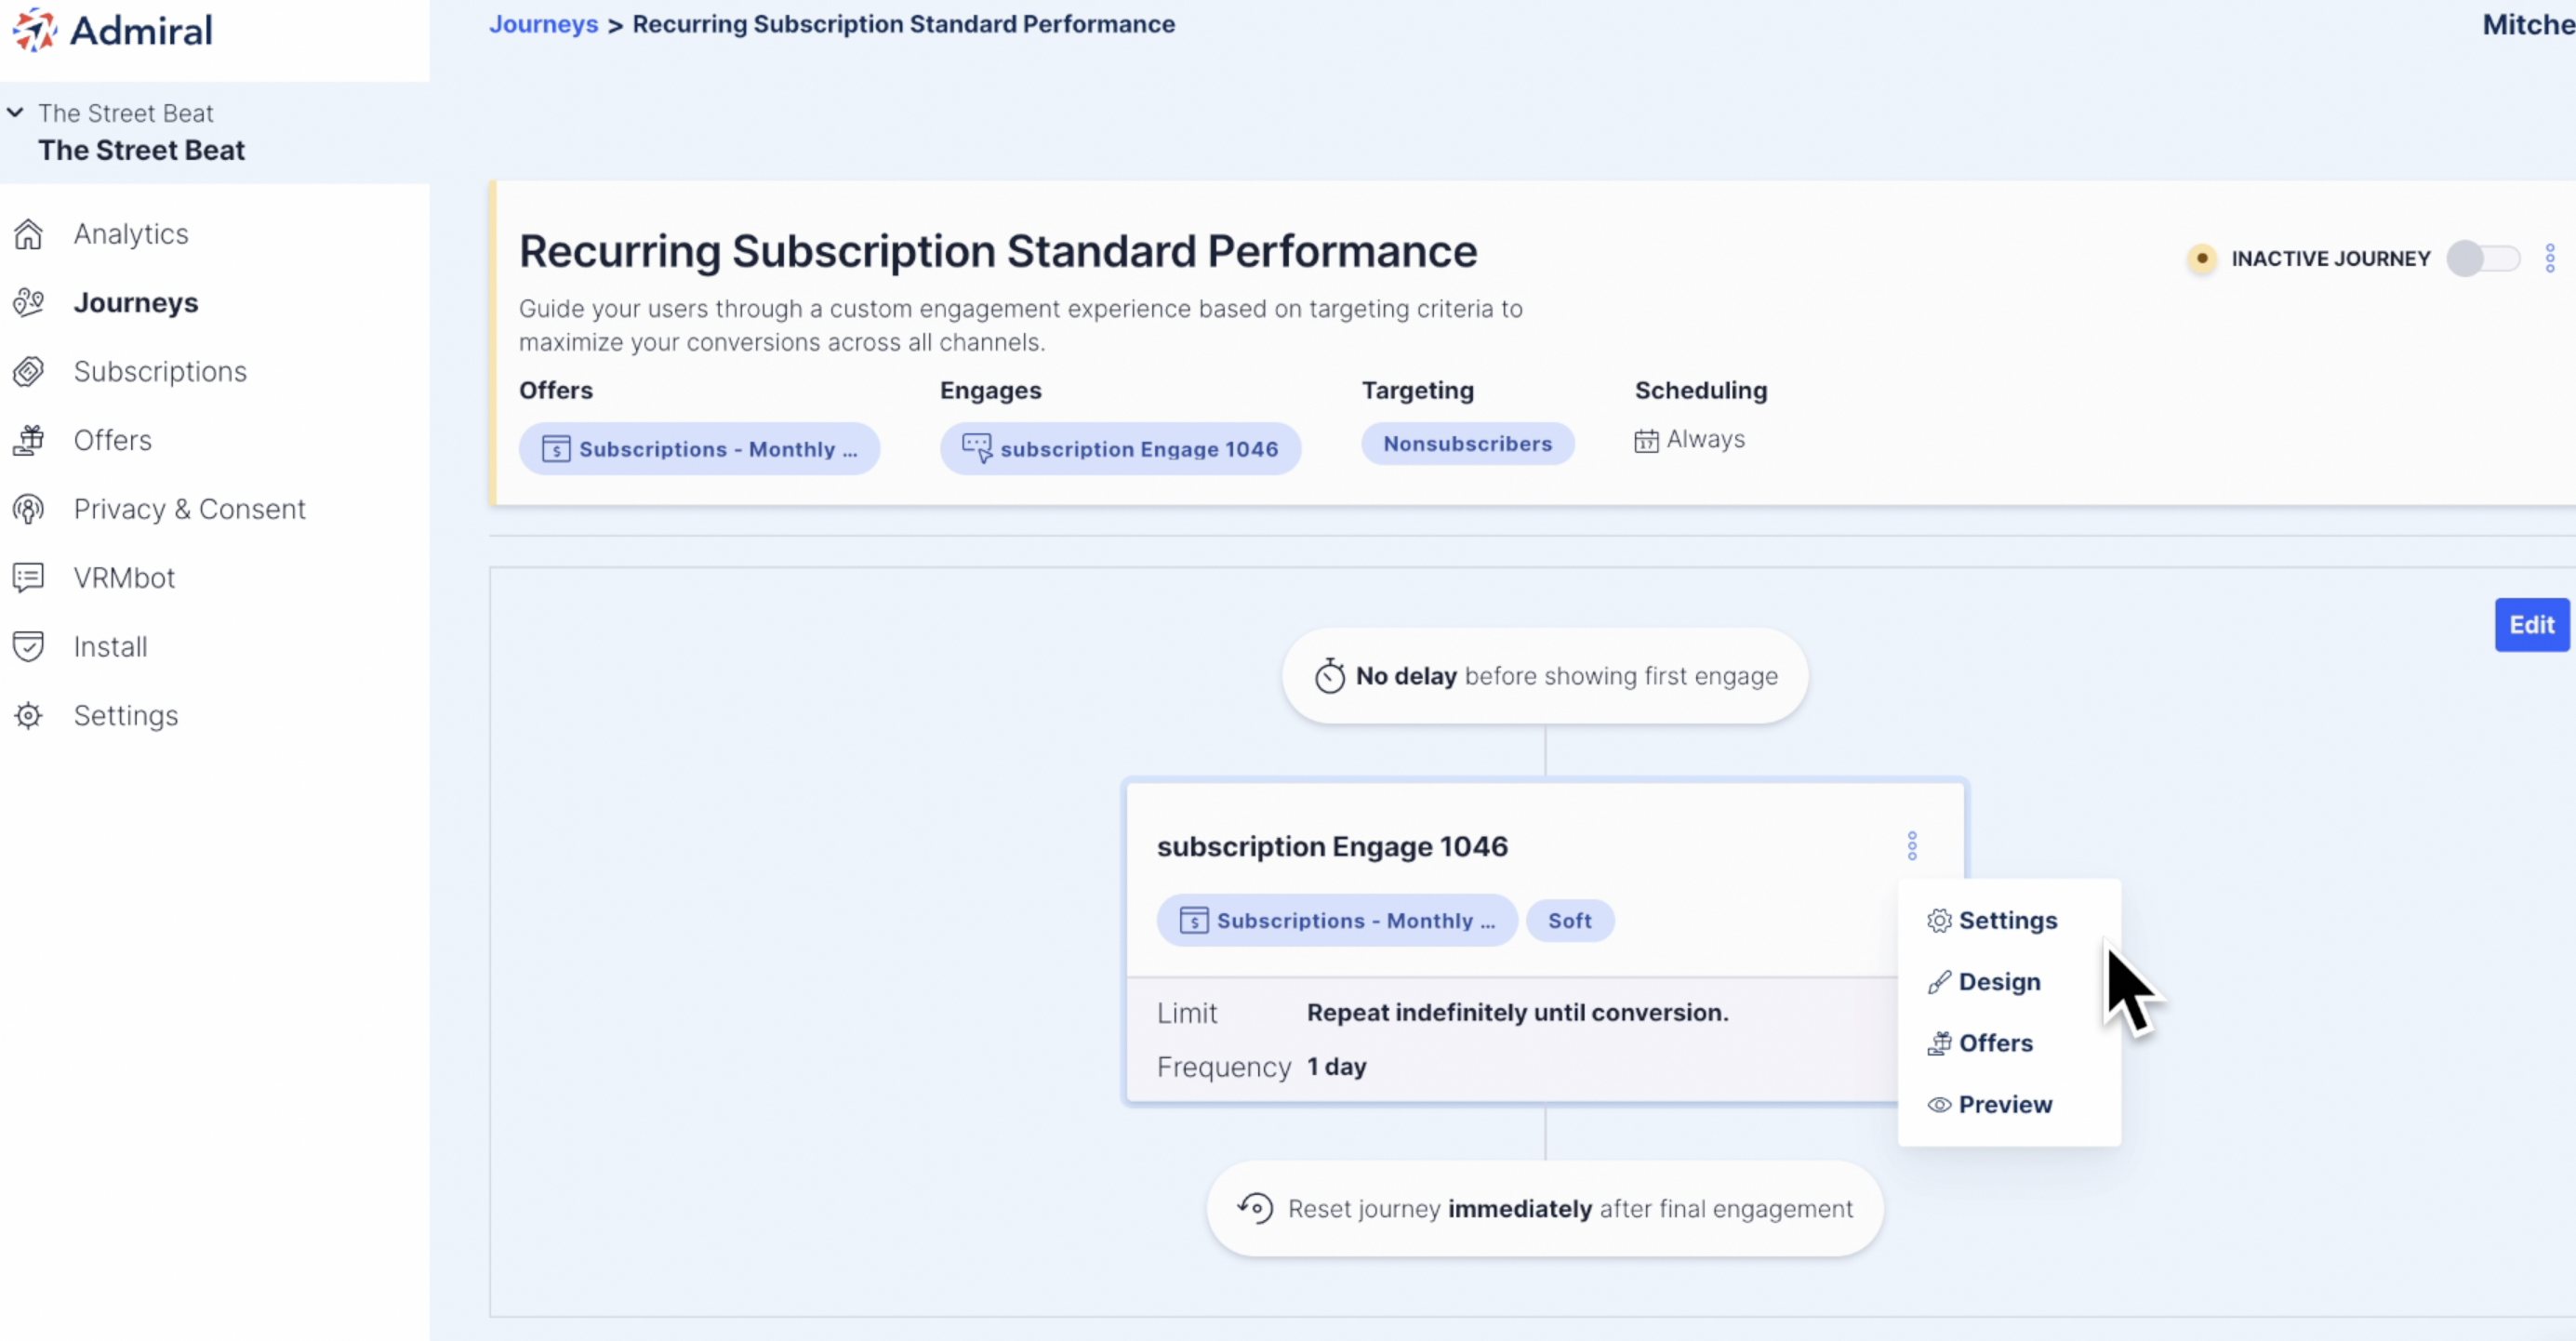The image size is (2576, 1341).
Task: Click the Install shield icon
Action: coord(28,646)
